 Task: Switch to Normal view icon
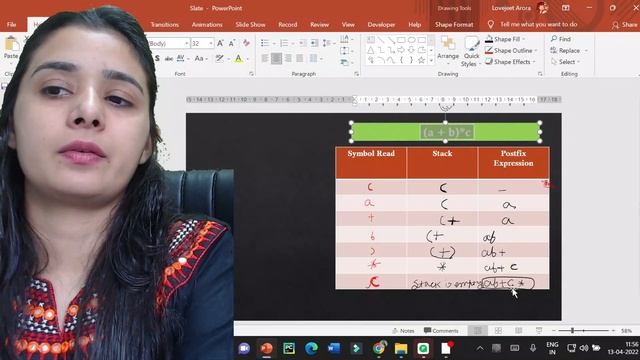point(478,331)
